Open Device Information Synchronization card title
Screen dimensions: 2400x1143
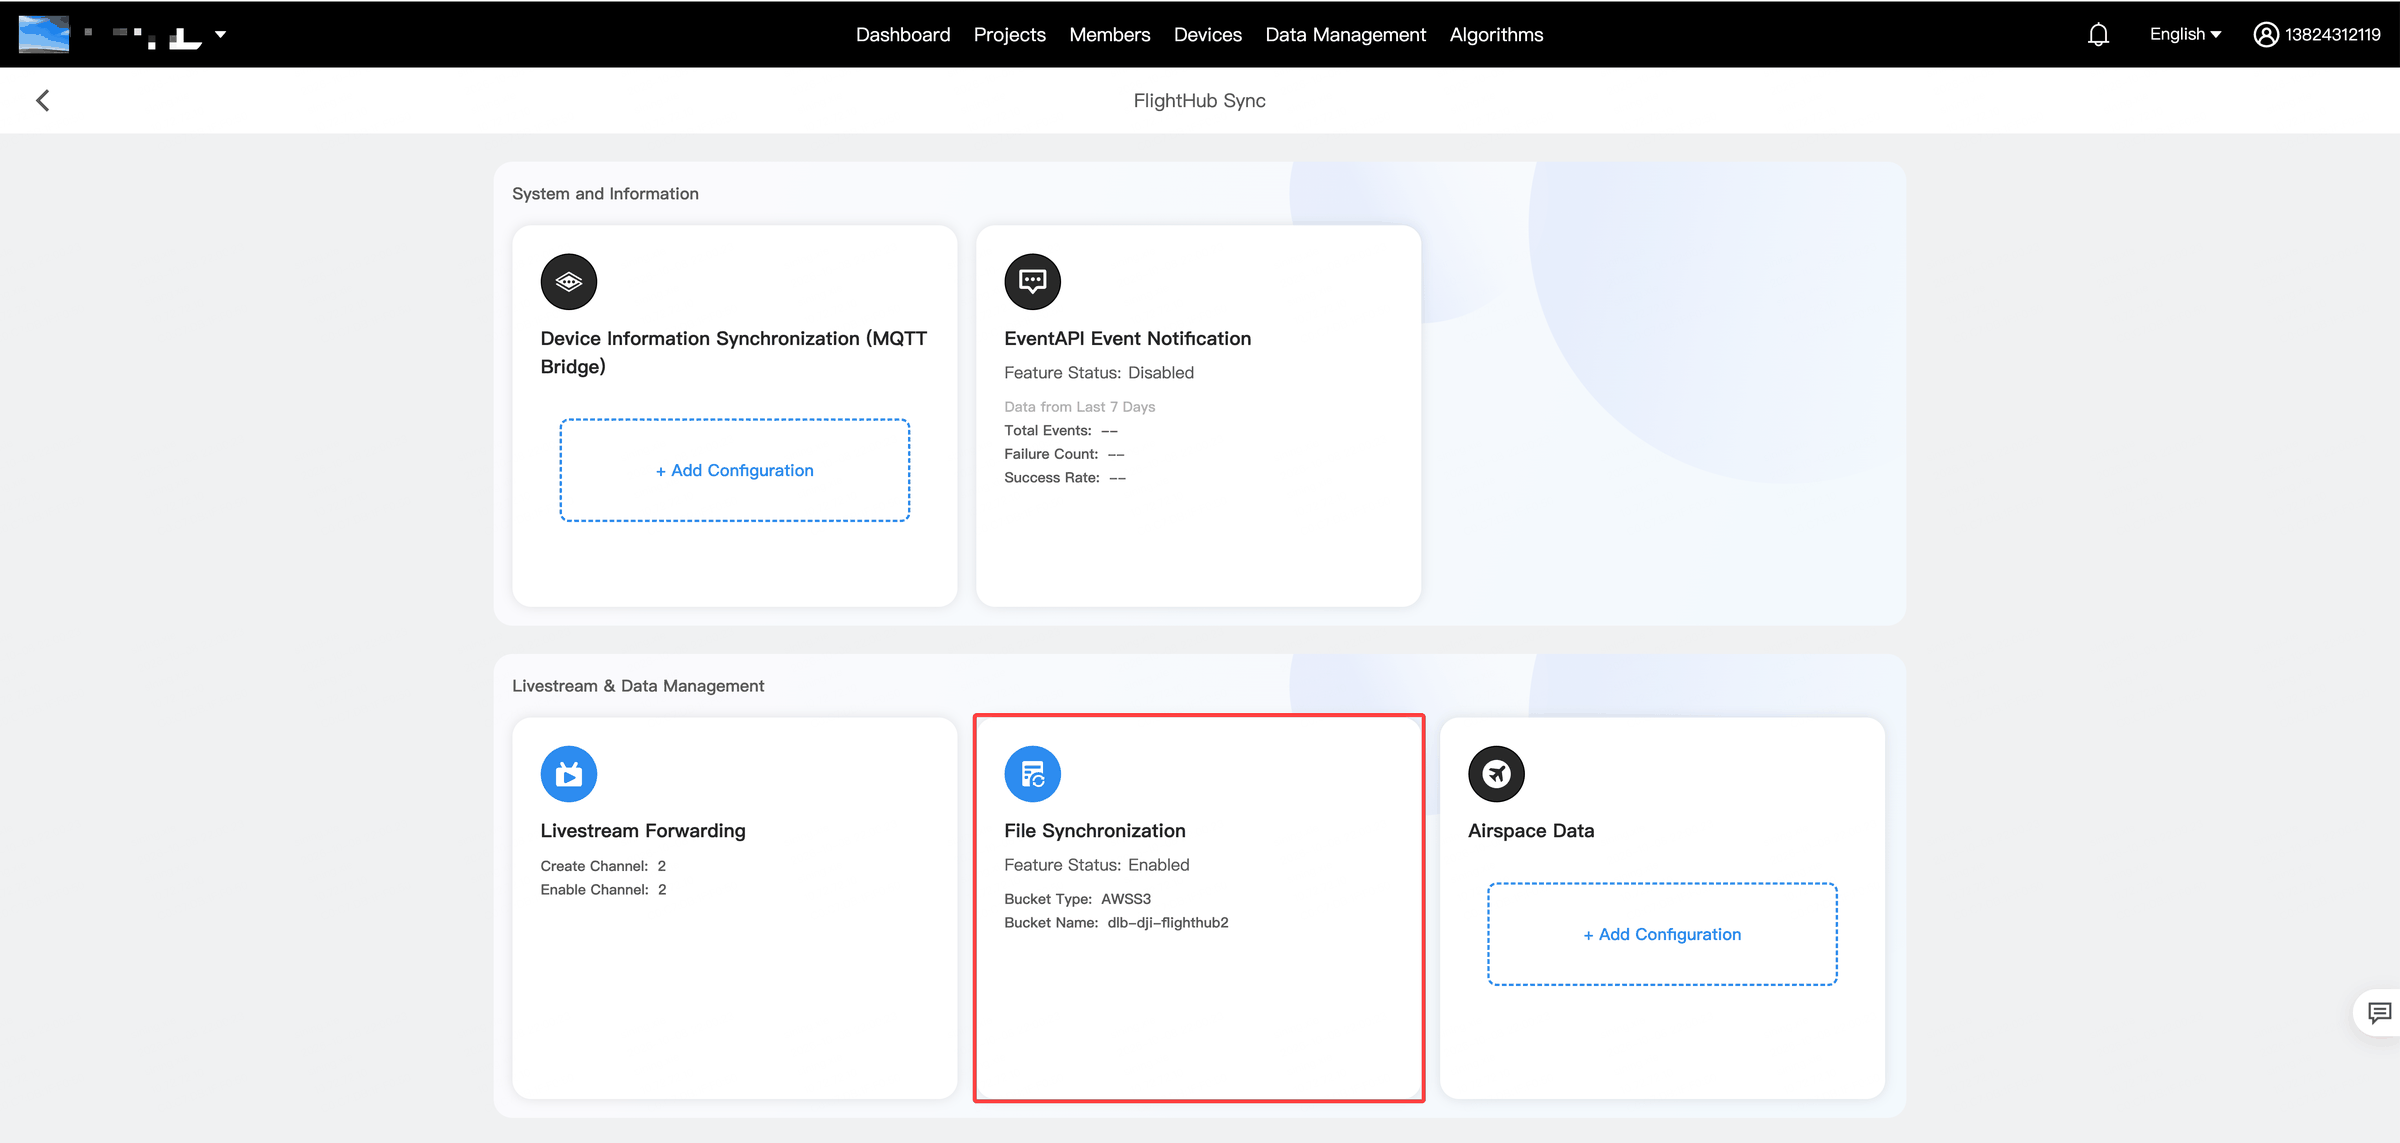click(x=734, y=352)
